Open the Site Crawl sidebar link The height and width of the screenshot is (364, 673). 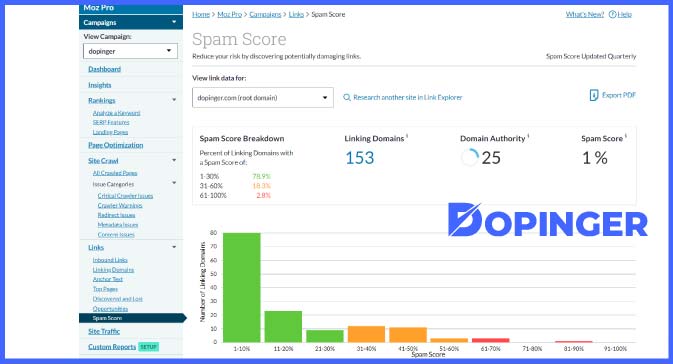click(x=103, y=161)
